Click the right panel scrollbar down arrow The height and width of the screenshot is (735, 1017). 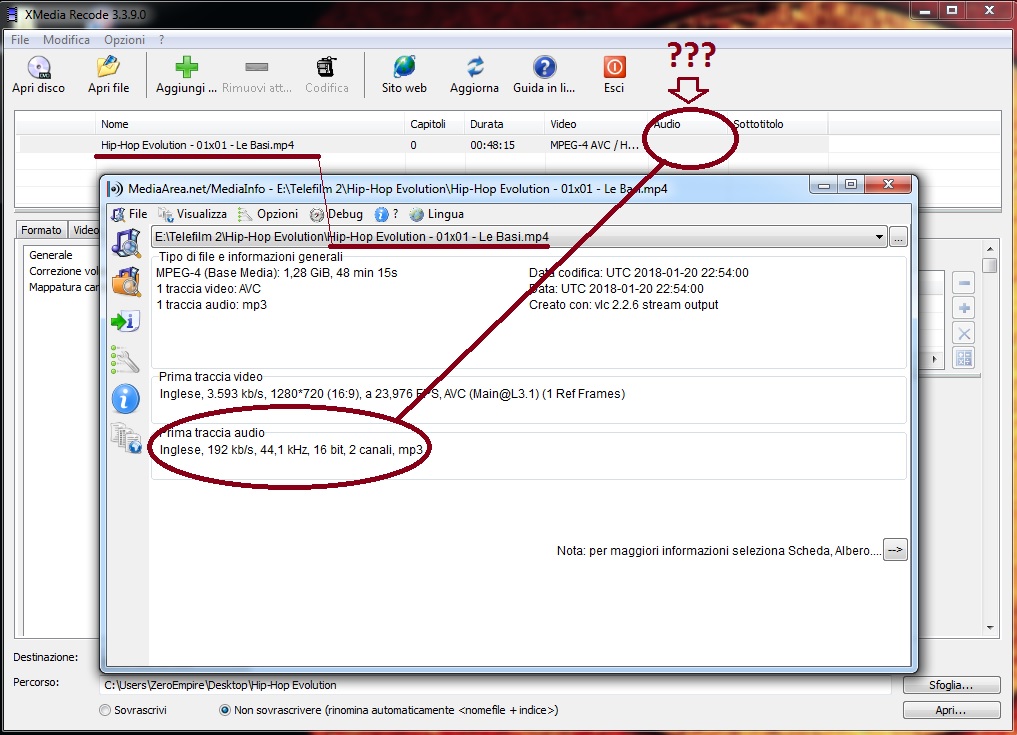point(990,627)
